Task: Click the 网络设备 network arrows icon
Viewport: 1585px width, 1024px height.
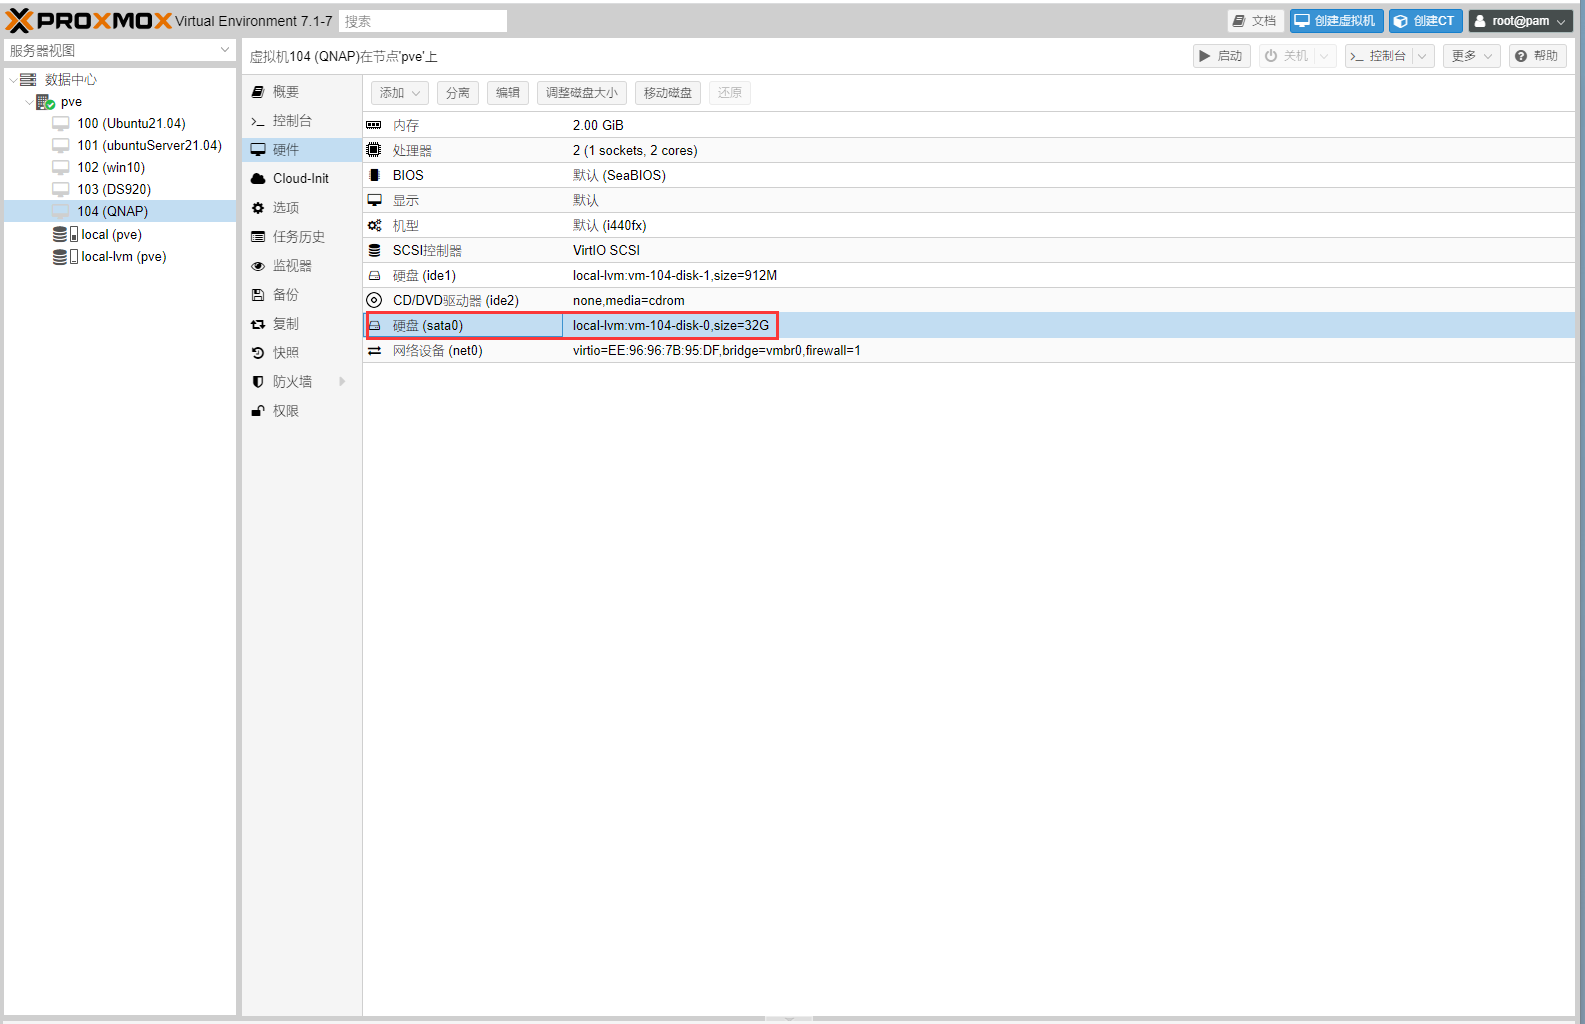Action: click(x=374, y=351)
